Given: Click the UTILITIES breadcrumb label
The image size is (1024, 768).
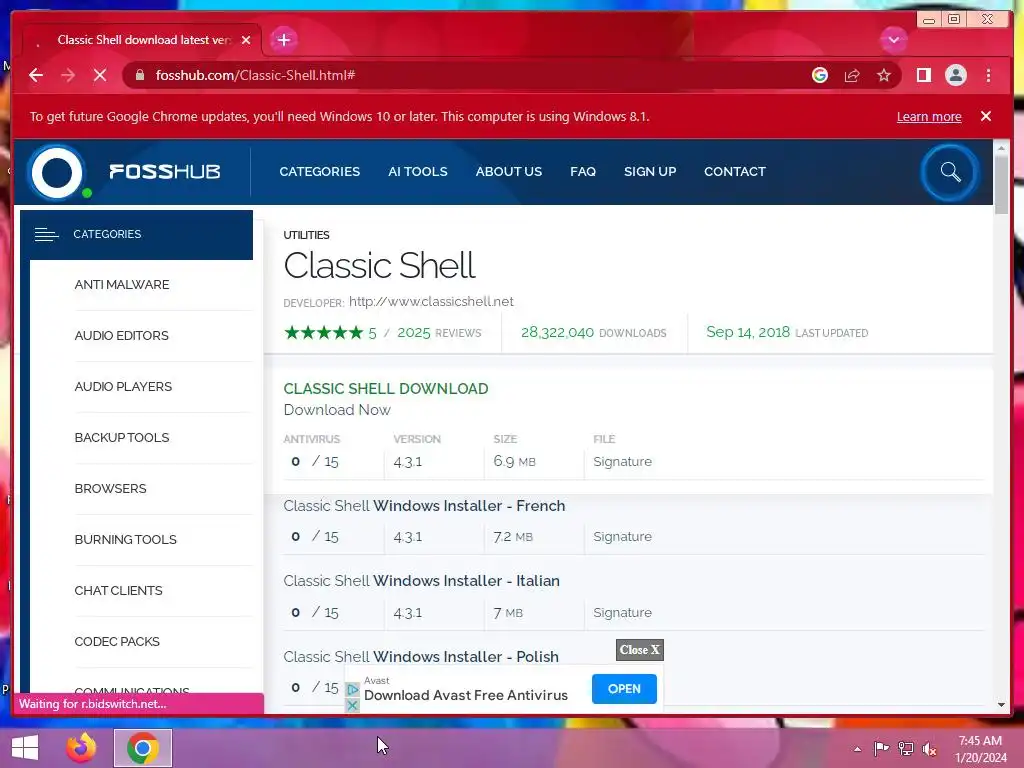Looking at the screenshot, I should [x=306, y=234].
